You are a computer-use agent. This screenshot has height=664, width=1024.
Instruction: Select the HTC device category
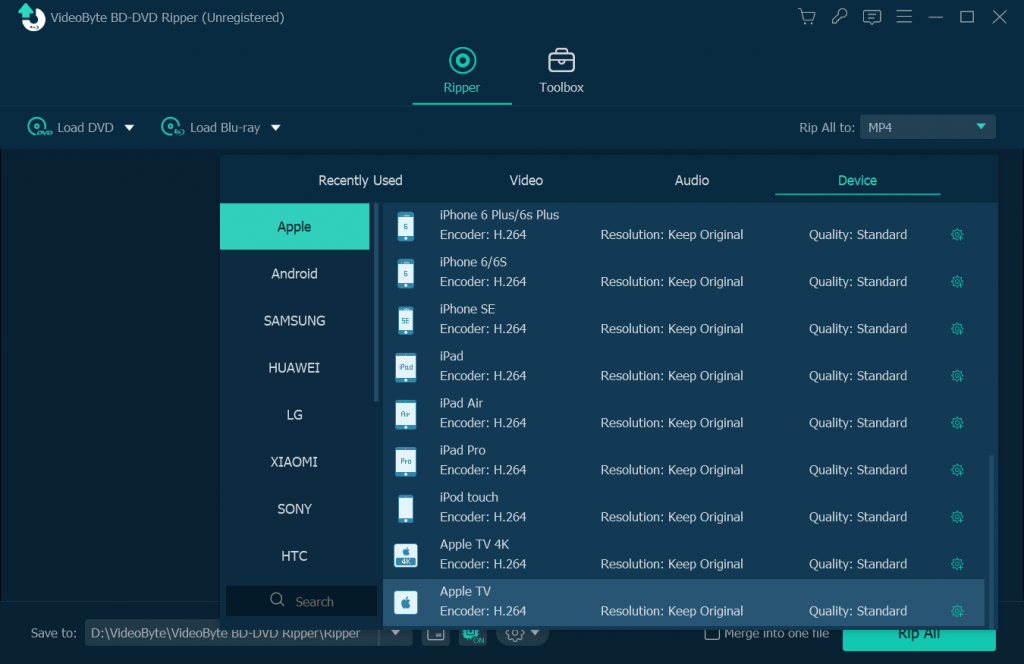pos(295,556)
